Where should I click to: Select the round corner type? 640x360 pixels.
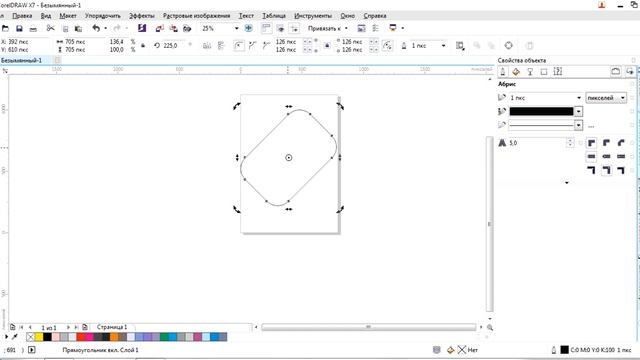click(x=239, y=46)
